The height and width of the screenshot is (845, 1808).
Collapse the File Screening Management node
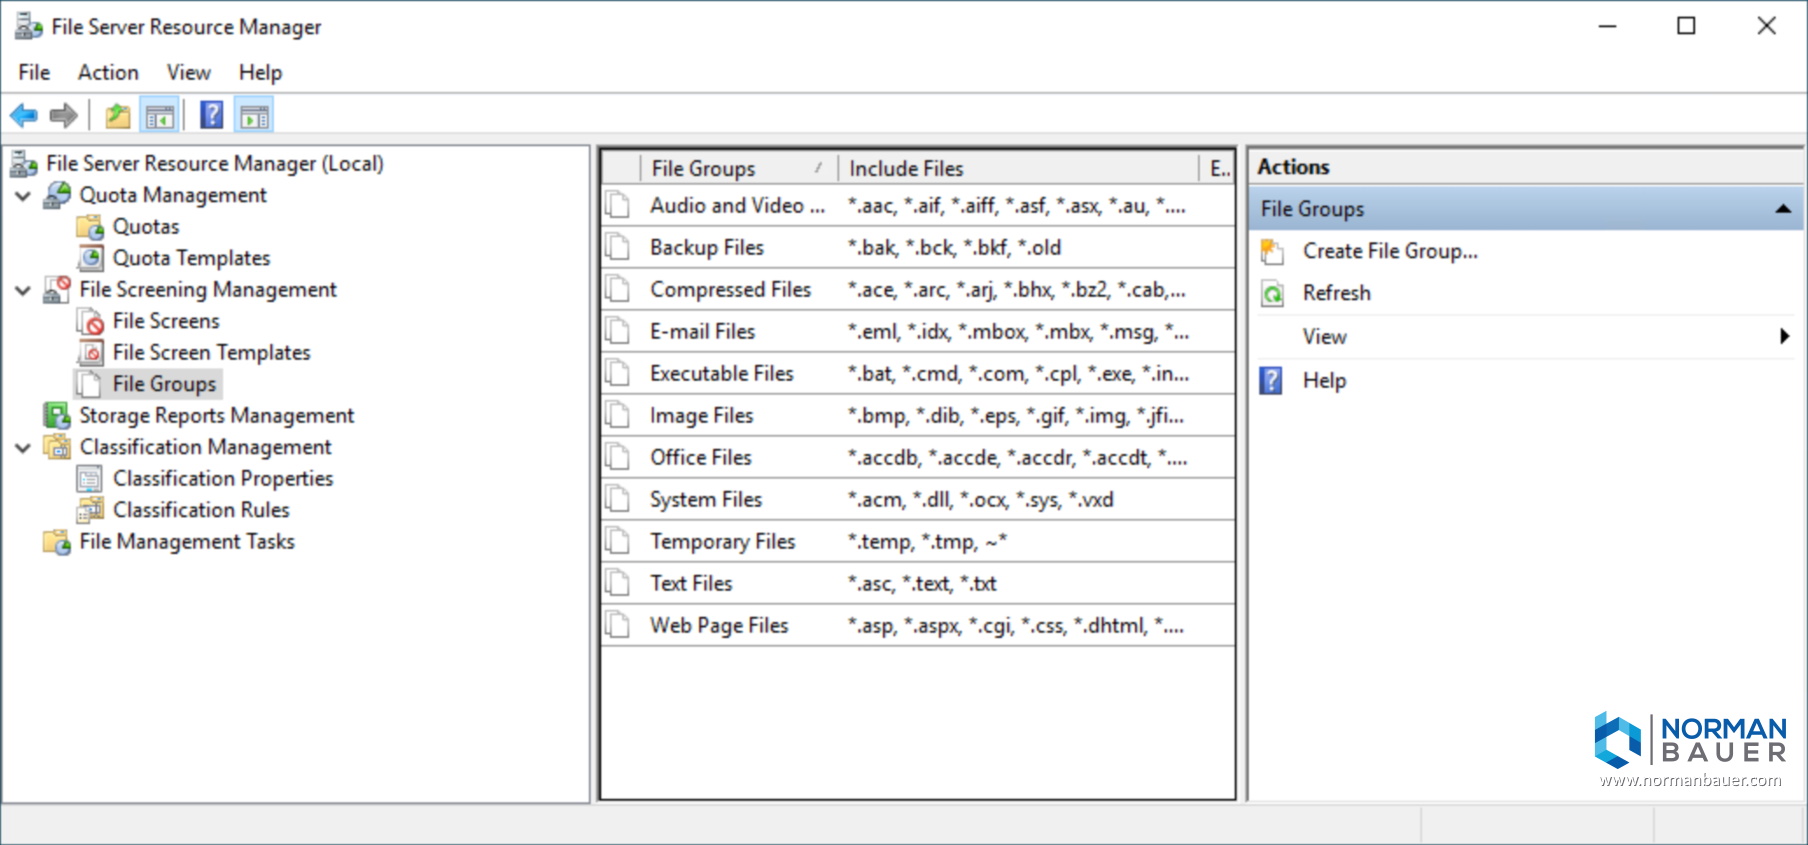pos(23,290)
